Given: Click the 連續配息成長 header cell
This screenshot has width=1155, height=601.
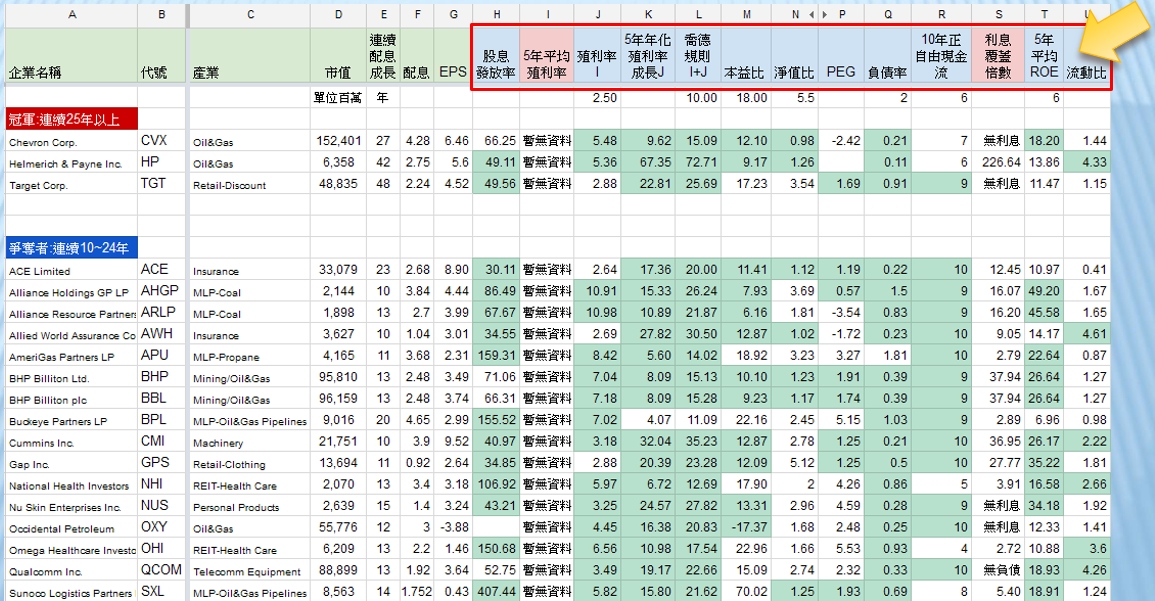Looking at the screenshot, I should [x=382, y=56].
